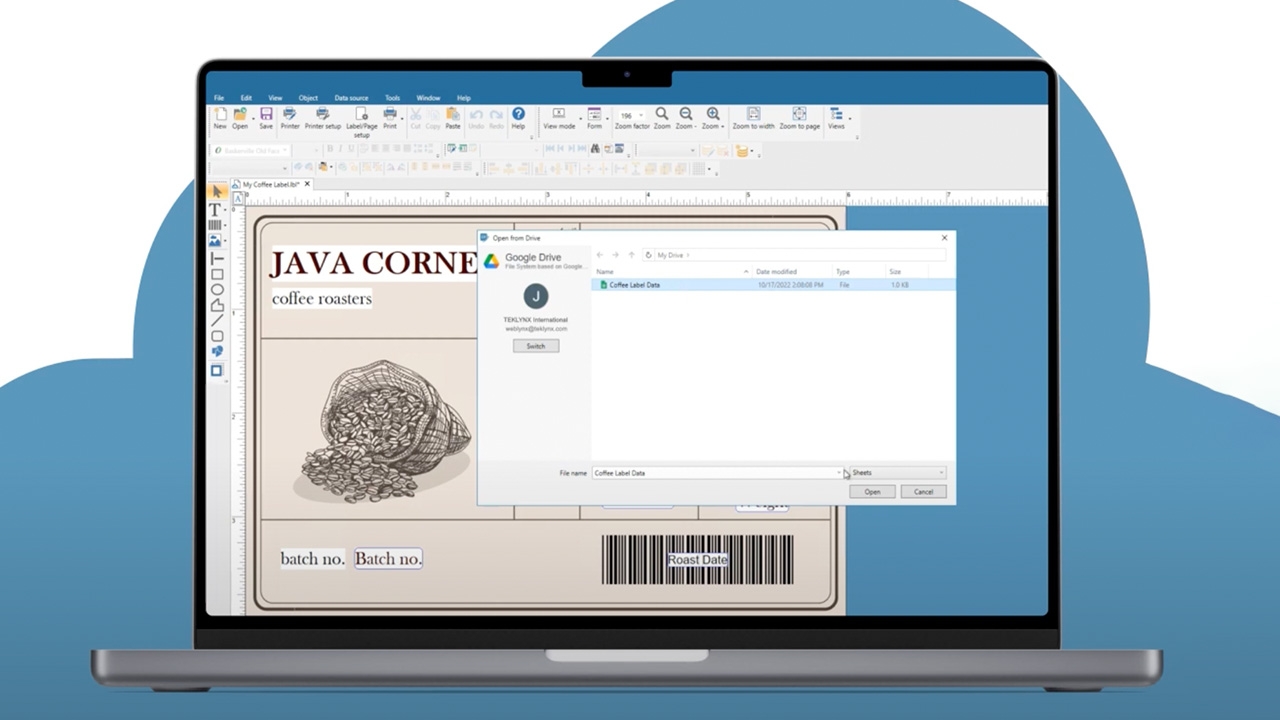Click refresh icon beside My Drive path
The image size is (1280, 720).
click(x=648, y=255)
